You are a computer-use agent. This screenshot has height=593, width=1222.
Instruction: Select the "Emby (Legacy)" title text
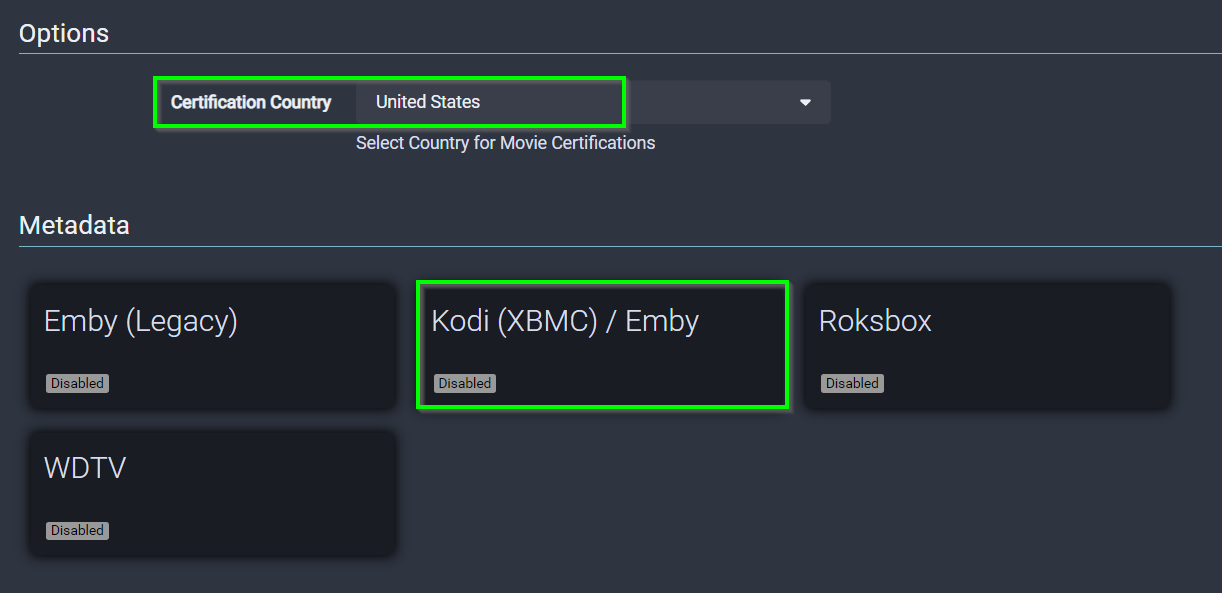coord(141,321)
